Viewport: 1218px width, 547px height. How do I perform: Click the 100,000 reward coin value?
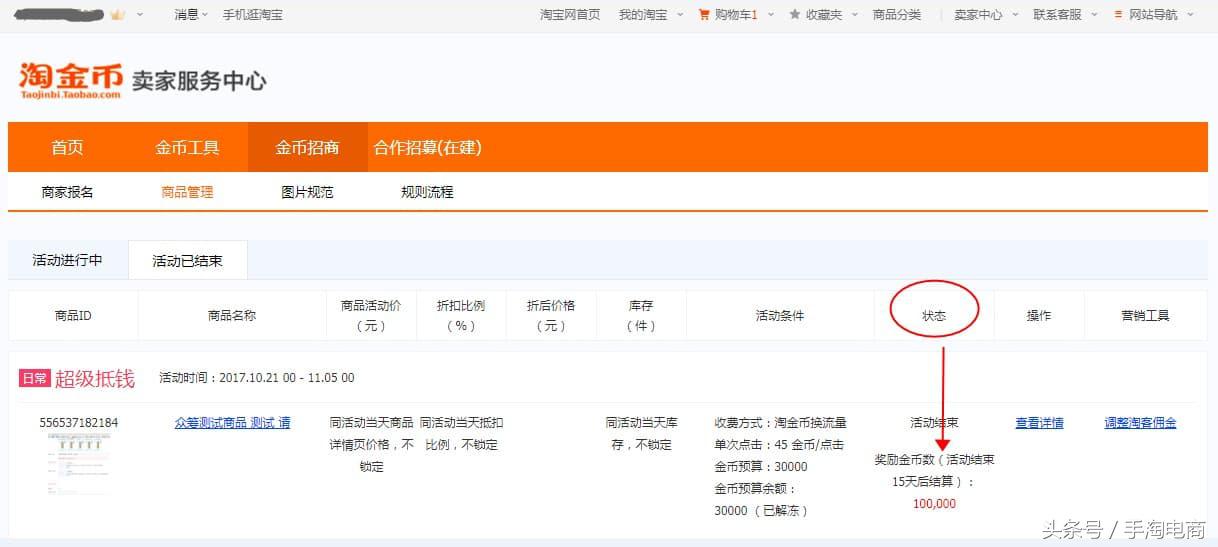point(934,503)
